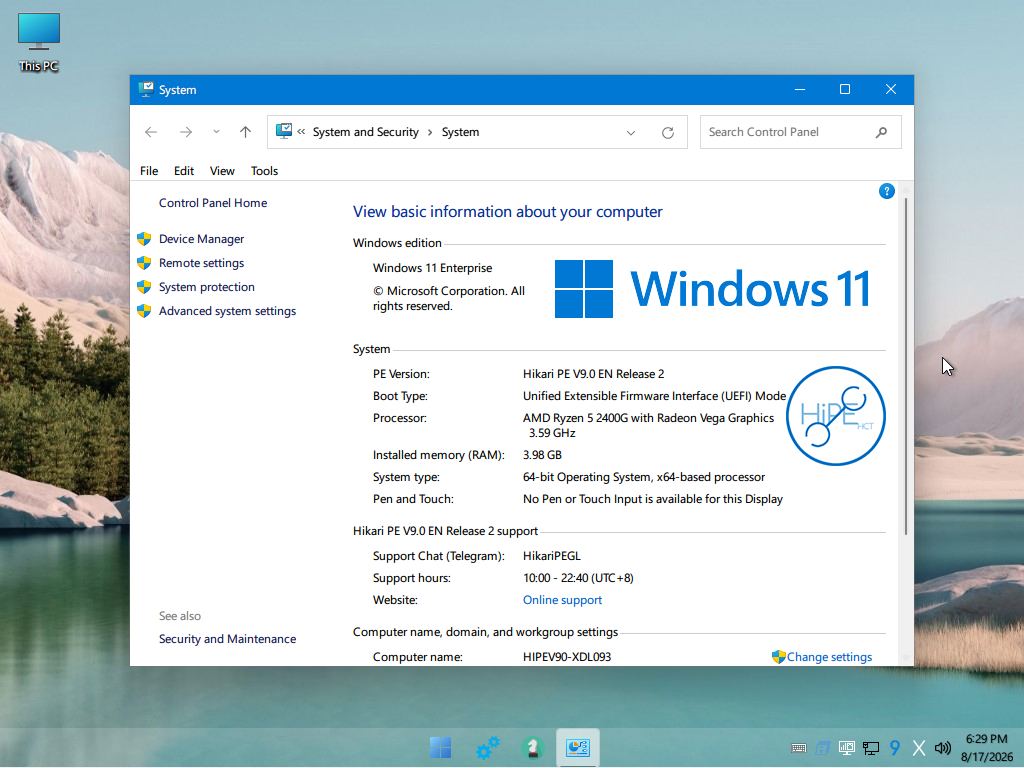Click the shield icon beside Change settings
The image size is (1024, 768).
pos(778,657)
